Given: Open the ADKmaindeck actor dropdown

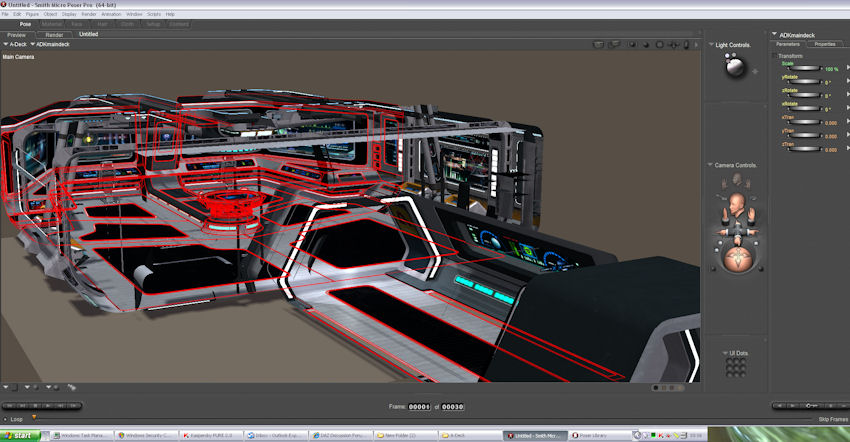Looking at the screenshot, I should (50, 44).
